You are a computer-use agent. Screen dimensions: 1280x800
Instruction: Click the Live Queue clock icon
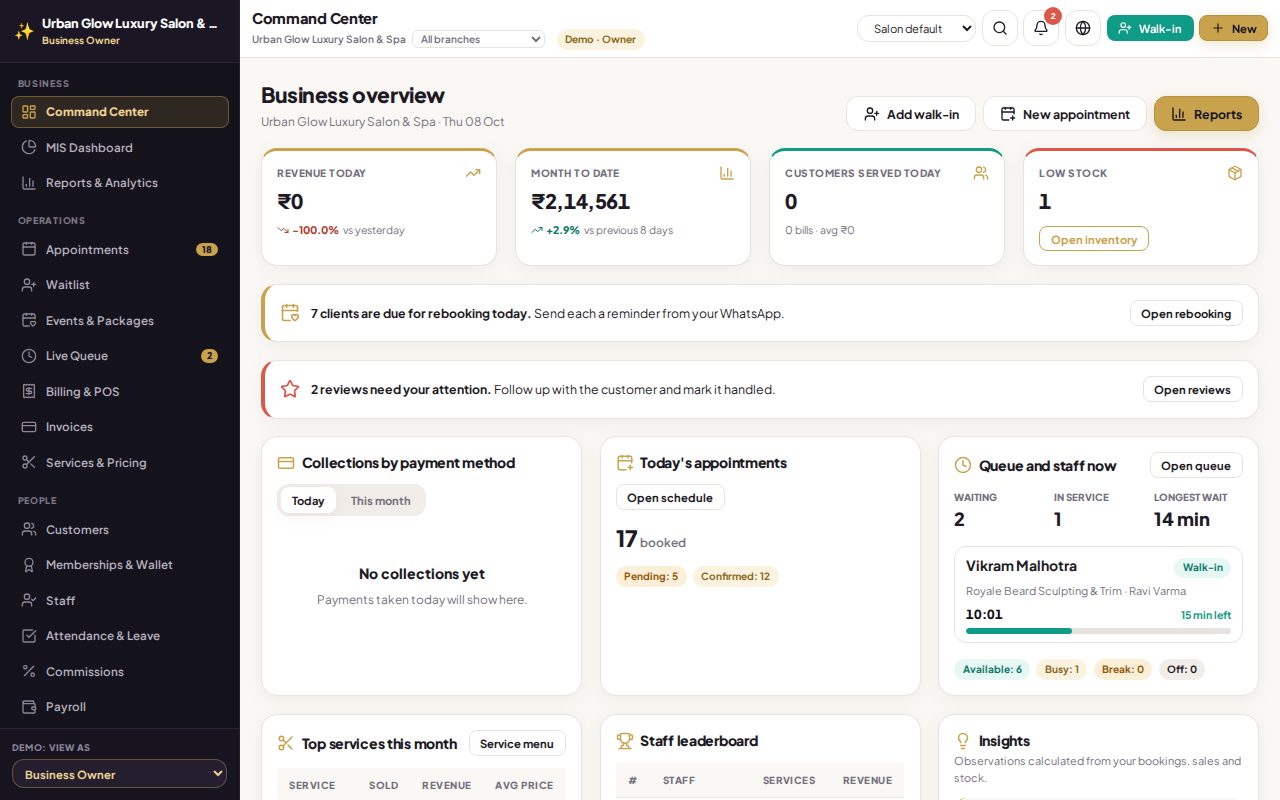(29, 356)
